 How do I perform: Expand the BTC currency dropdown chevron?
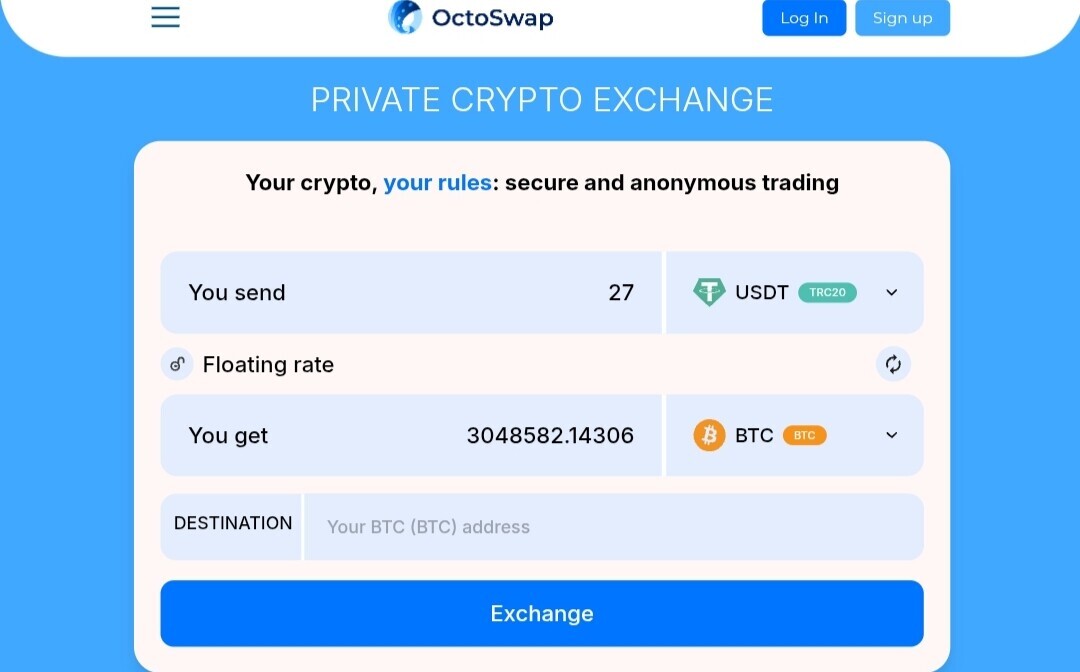[891, 434]
